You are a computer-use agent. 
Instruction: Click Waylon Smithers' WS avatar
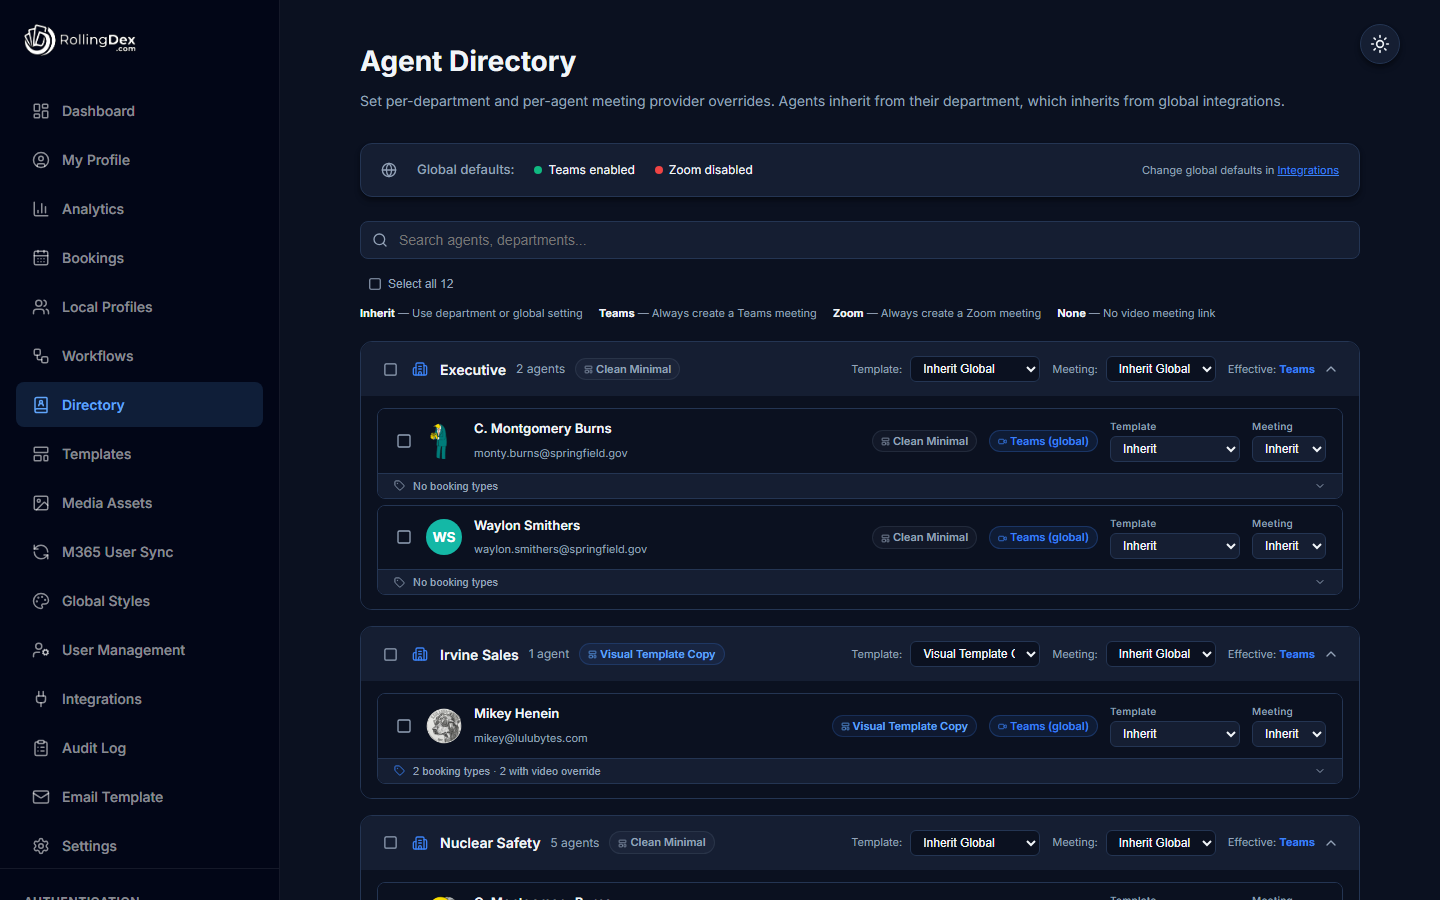click(x=444, y=537)
